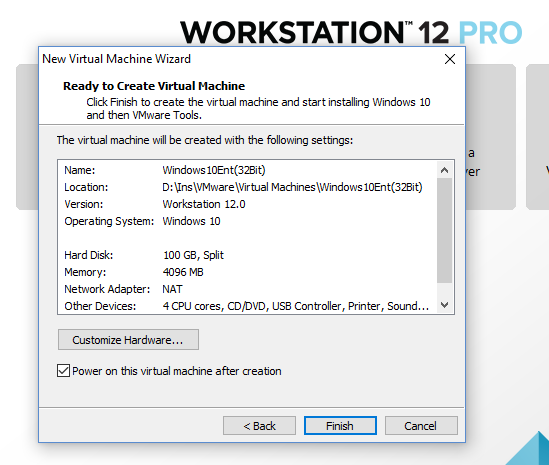This screenshot has height=465, width=549.
Task: Click the Memory: label
Action: click(85, 272)
